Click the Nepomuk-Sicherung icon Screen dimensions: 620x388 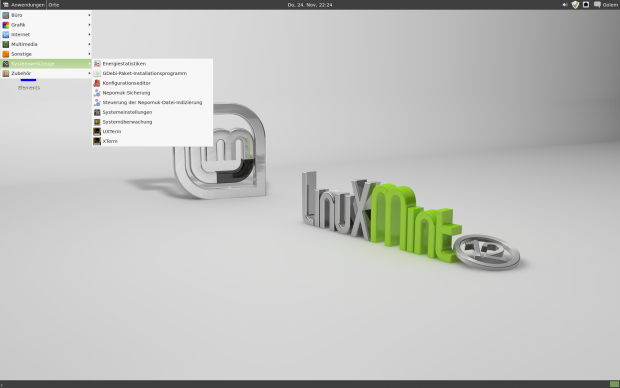click(97, 93)
